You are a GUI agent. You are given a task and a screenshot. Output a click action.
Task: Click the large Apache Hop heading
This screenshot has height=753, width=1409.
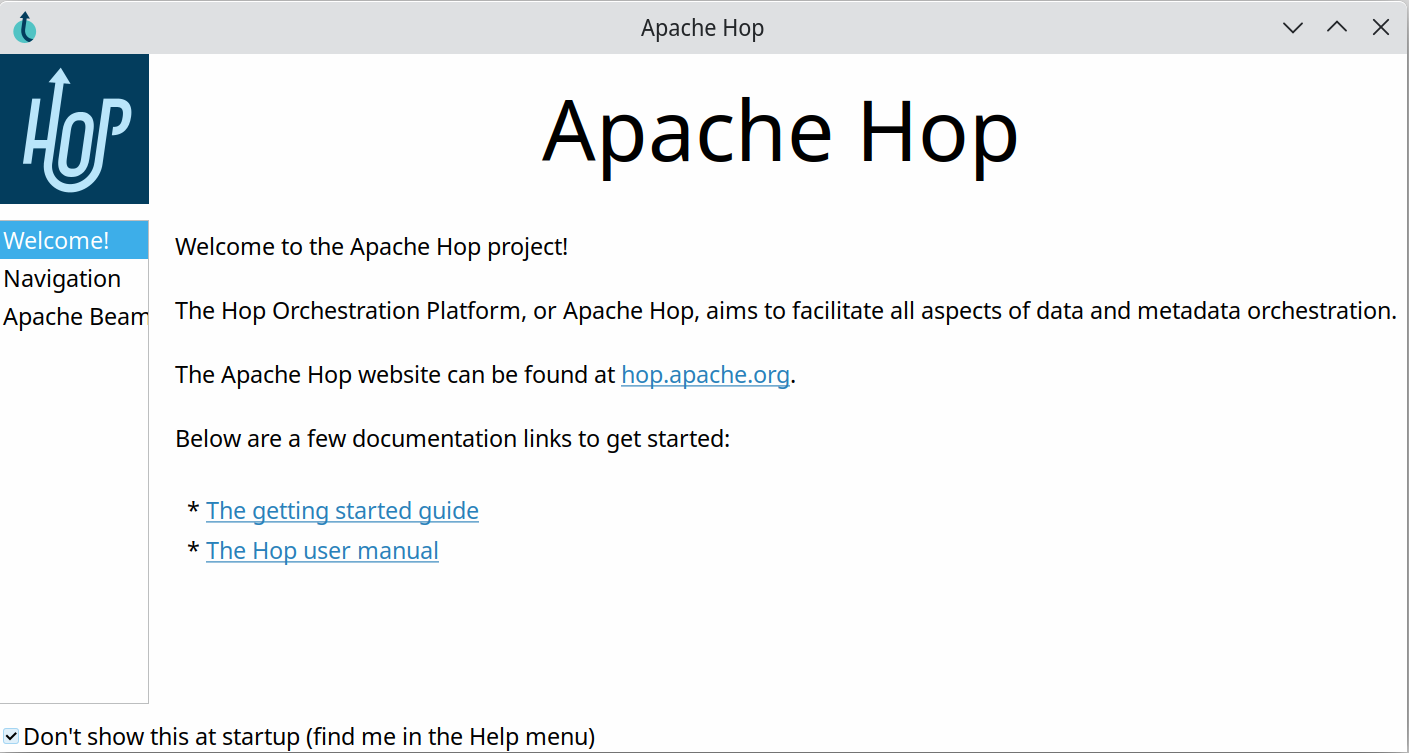tap(780, 131)
